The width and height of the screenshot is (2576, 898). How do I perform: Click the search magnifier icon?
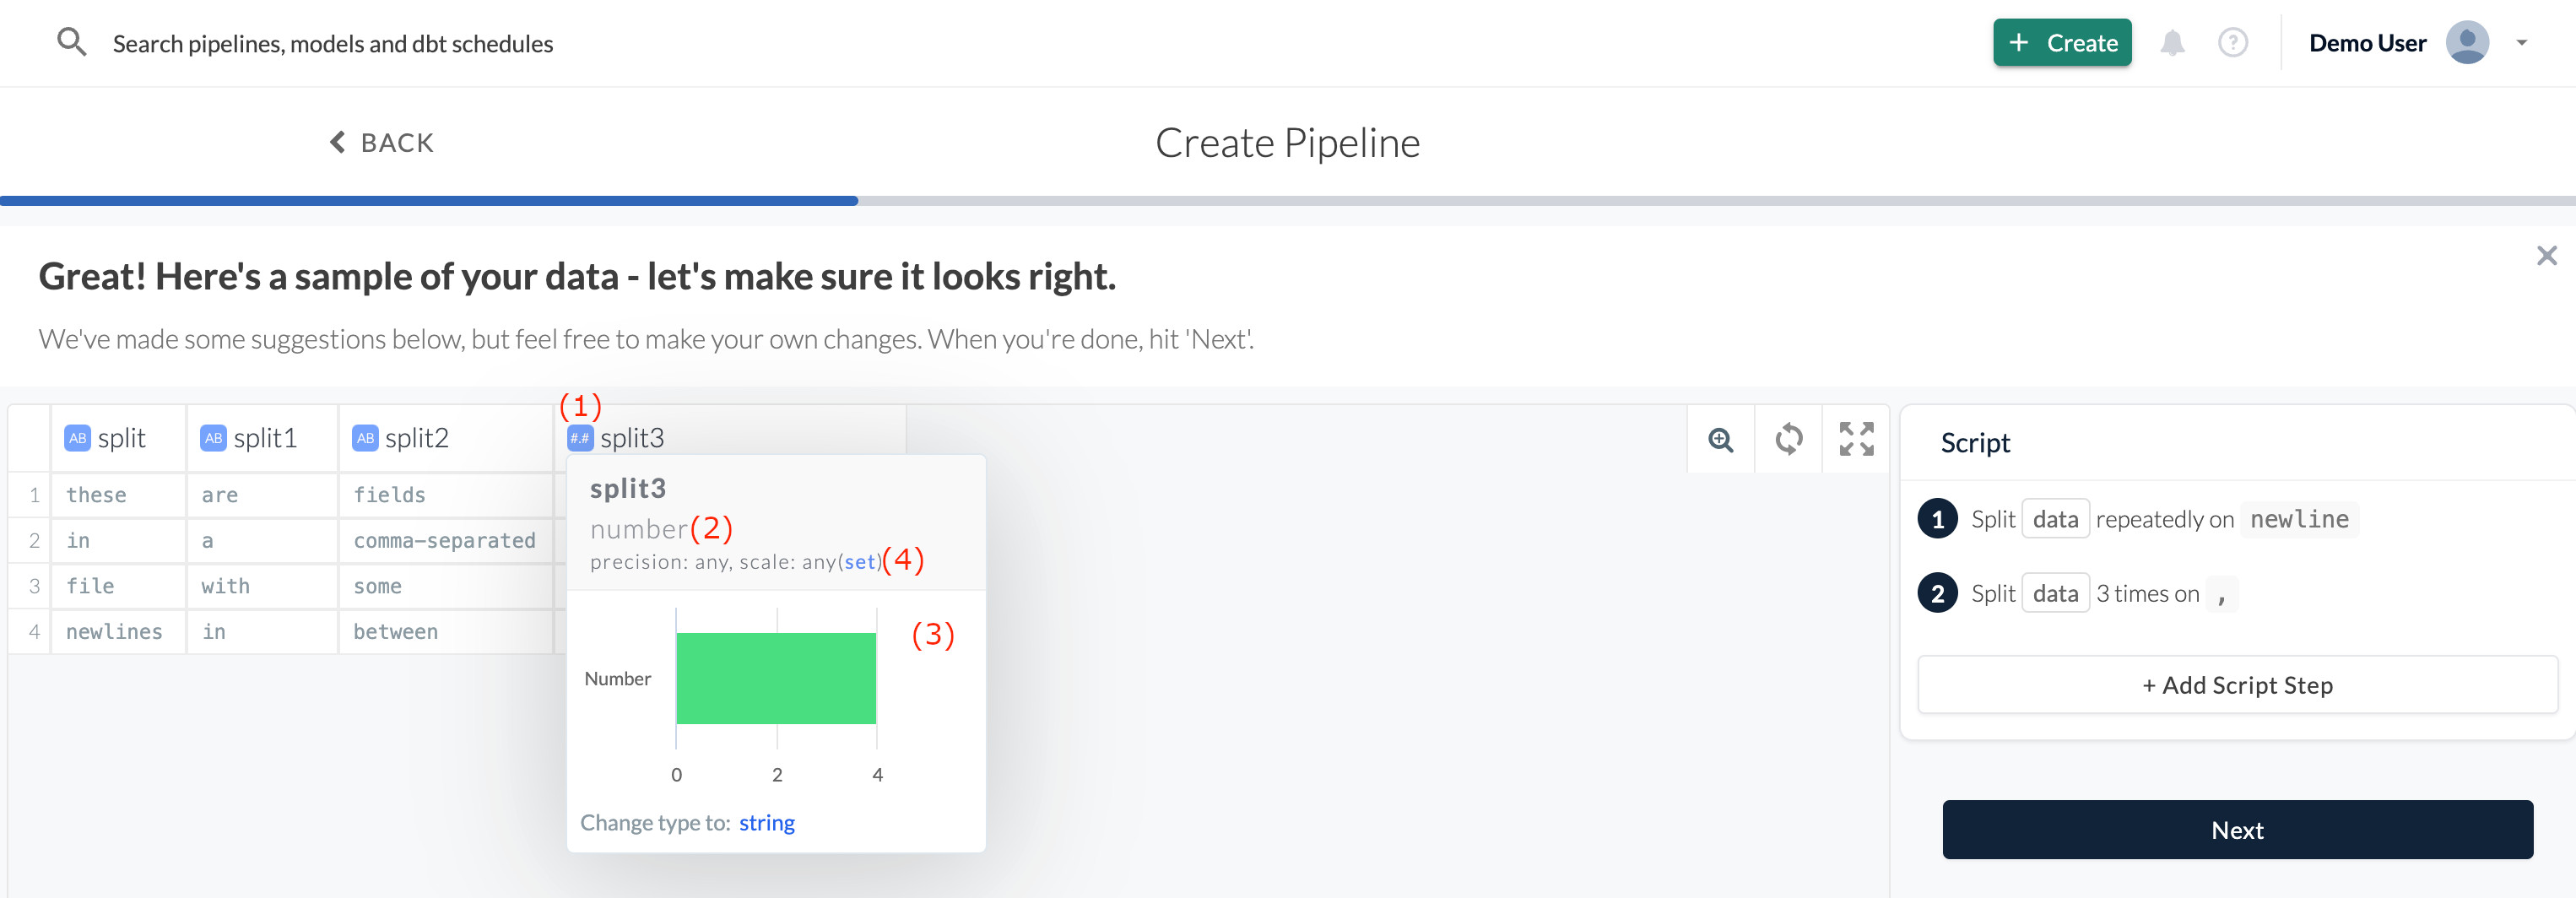71,43
